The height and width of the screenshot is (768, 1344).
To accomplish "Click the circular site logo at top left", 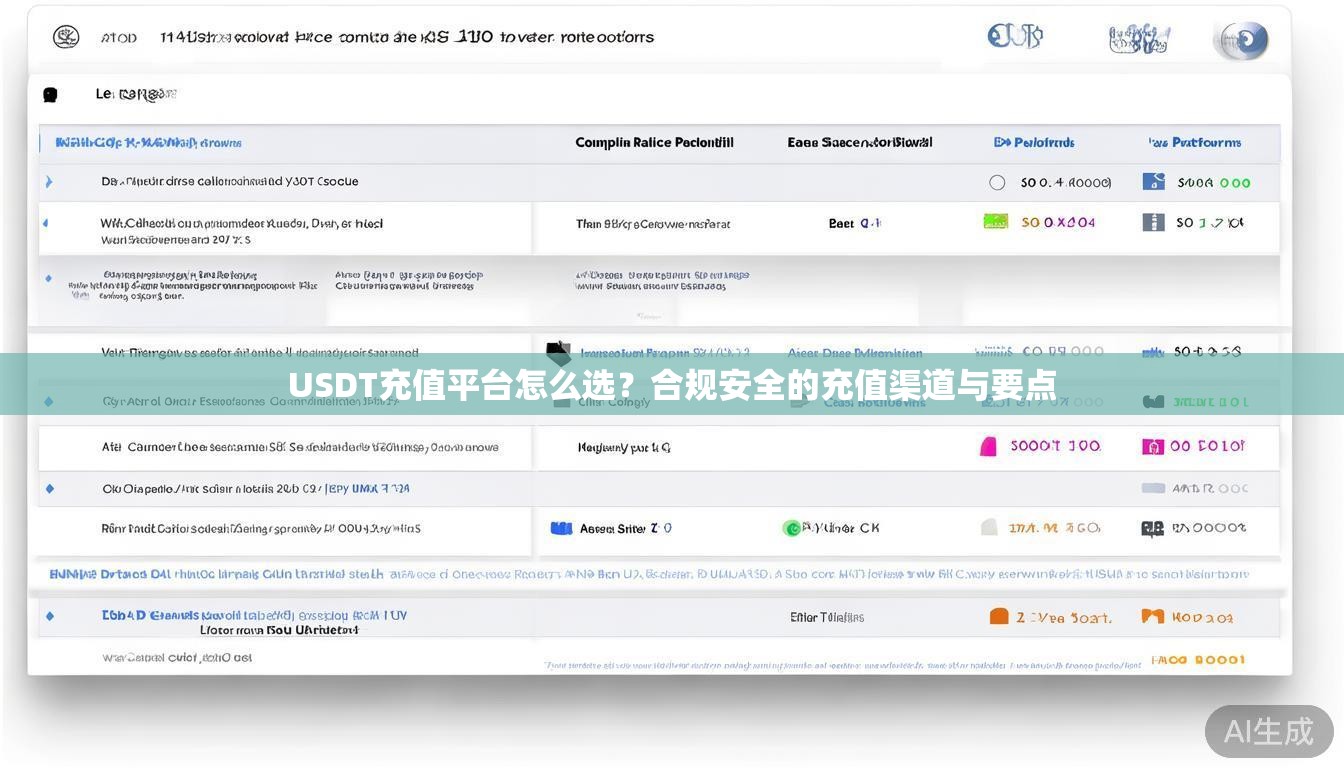I will pyautogui.click(x=66, y=36).
